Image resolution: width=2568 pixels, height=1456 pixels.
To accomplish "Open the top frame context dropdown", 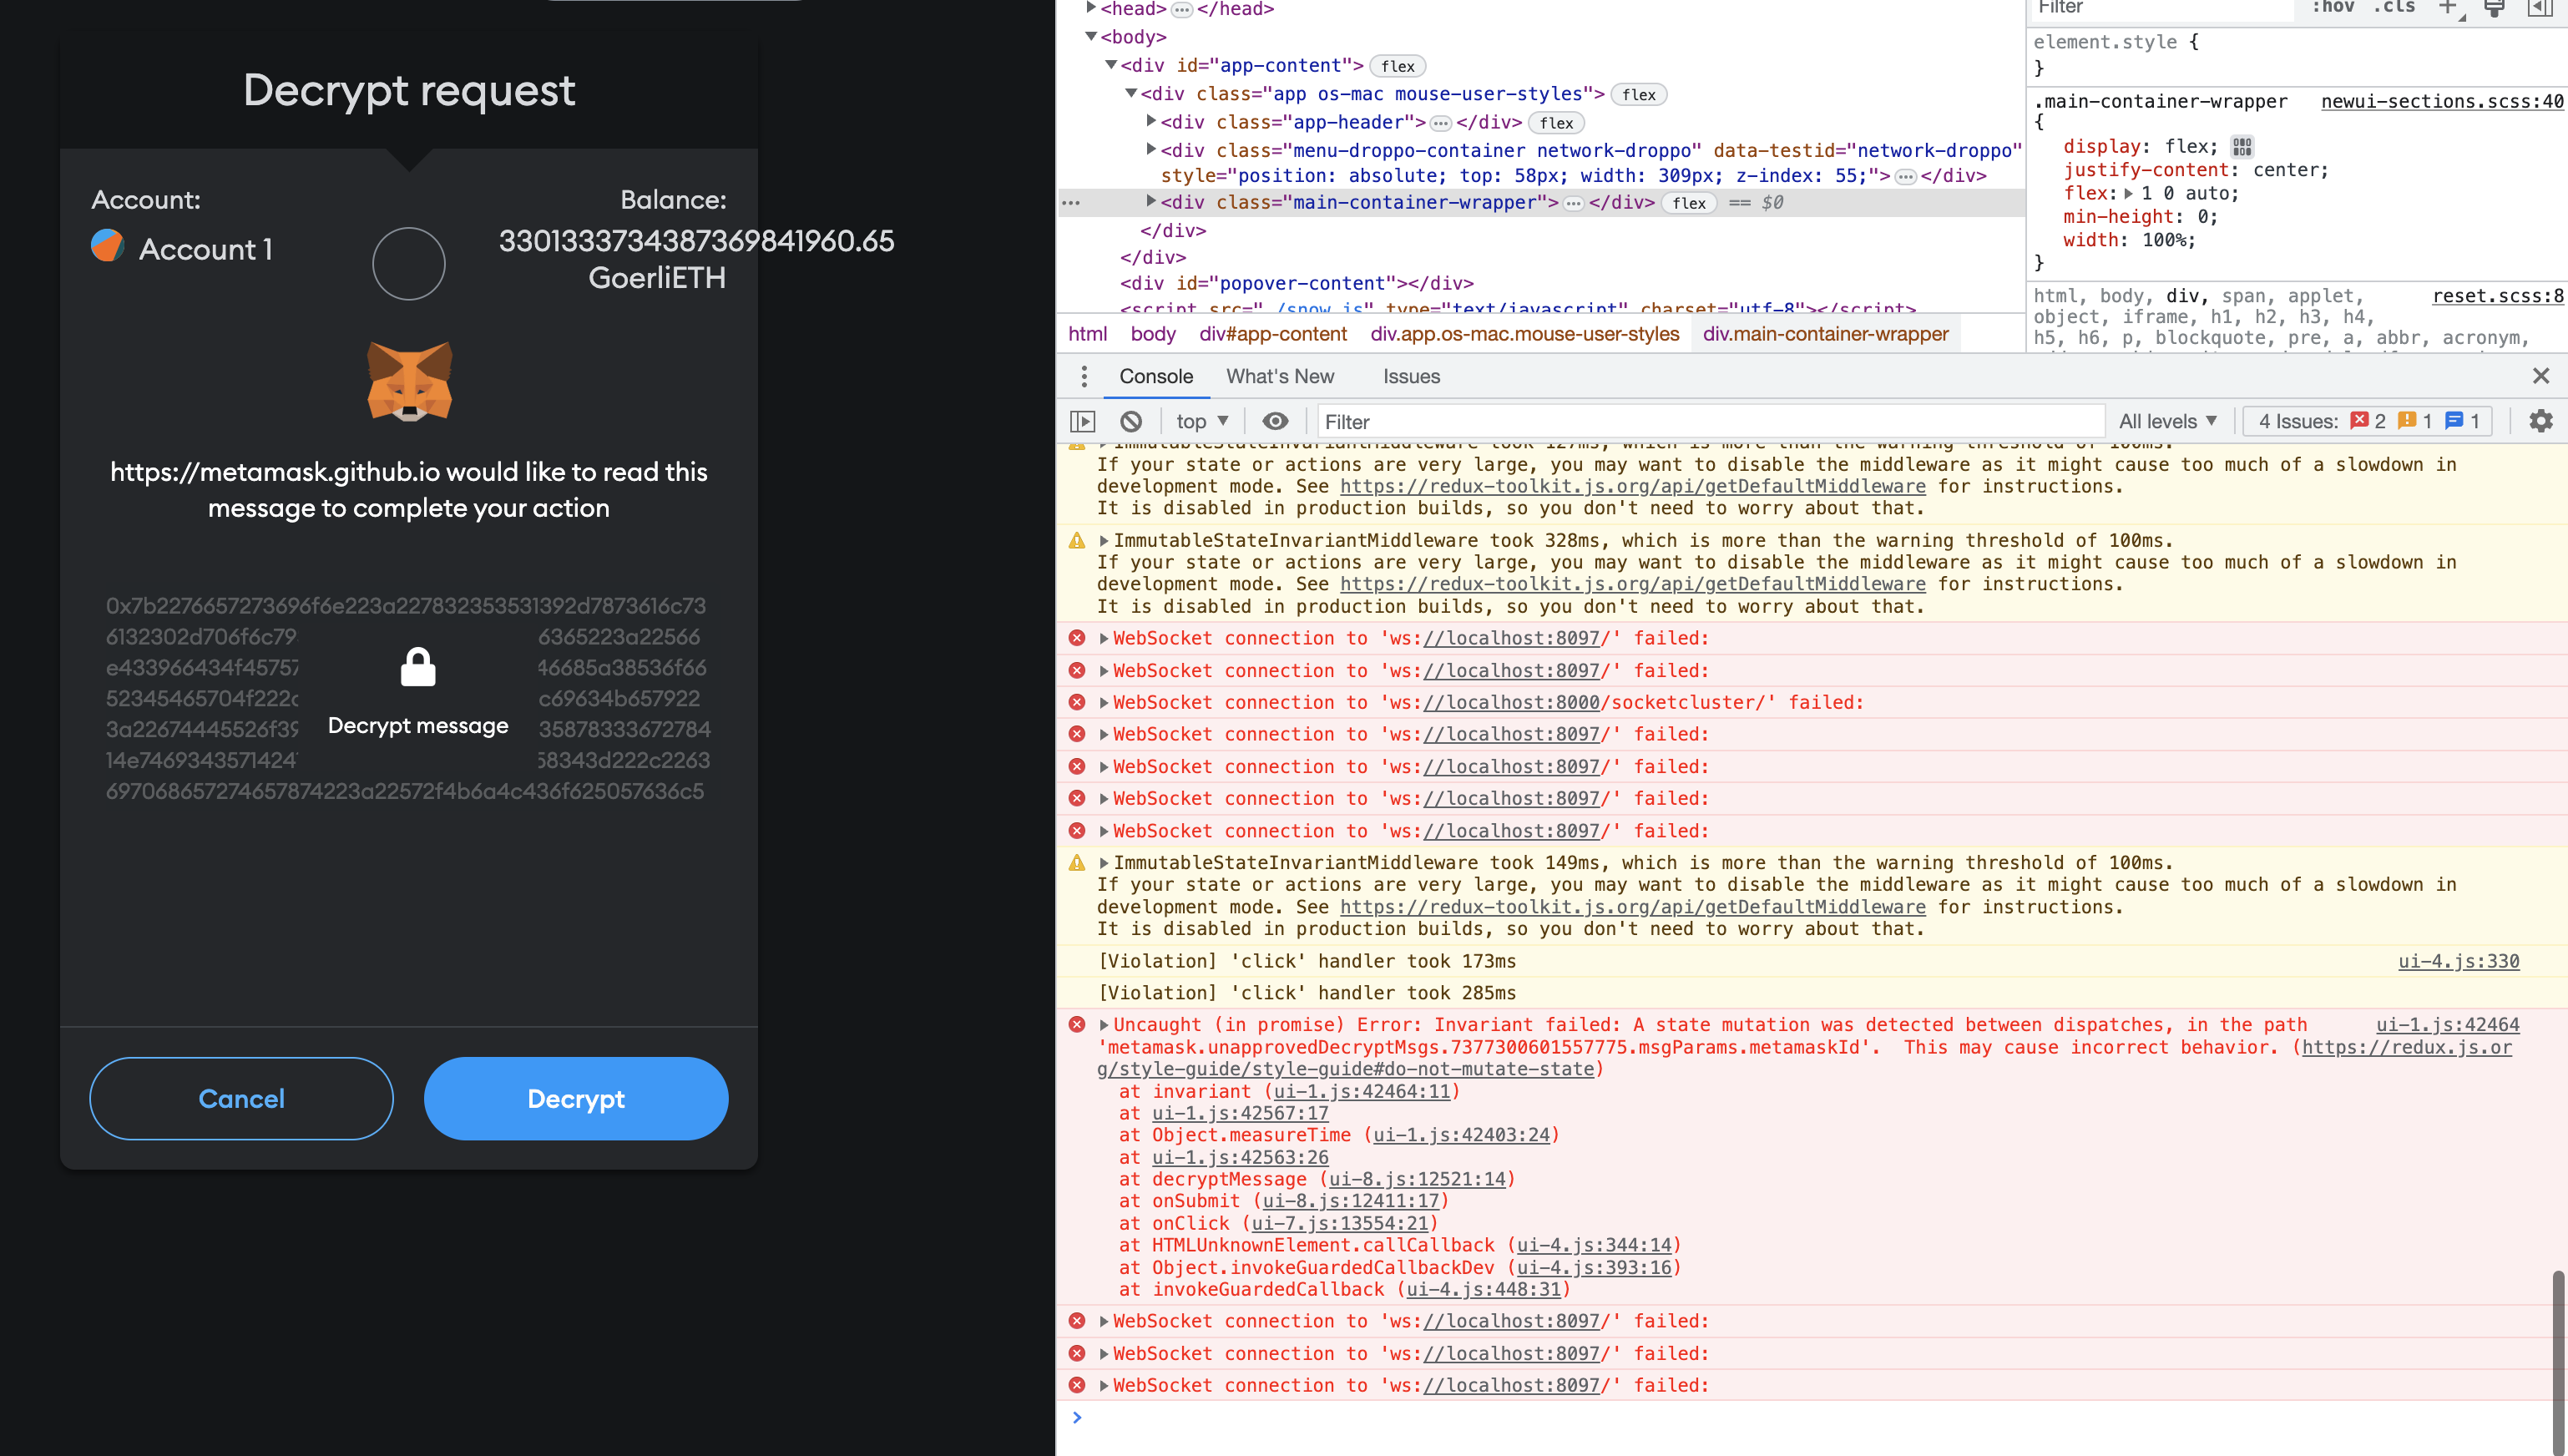I will point(1200,421).
